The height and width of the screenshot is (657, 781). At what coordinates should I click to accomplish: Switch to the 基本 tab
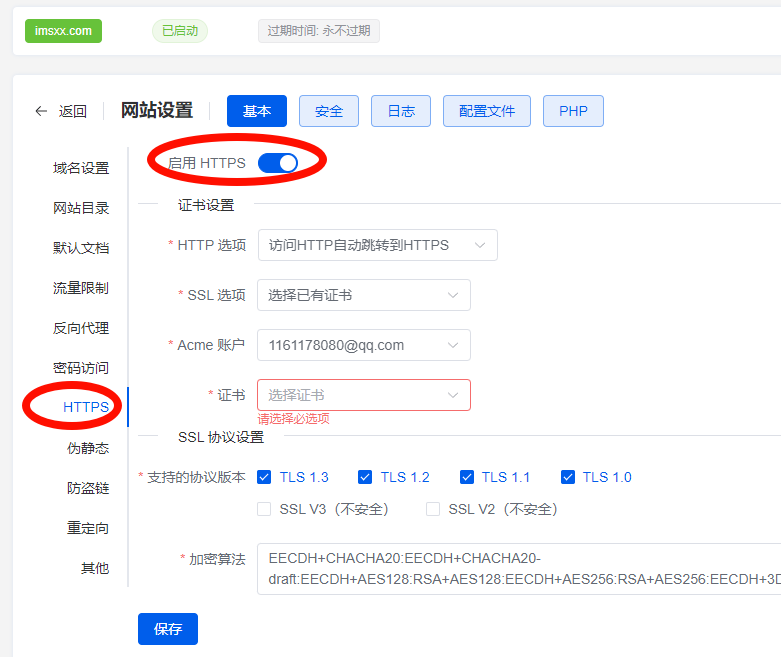pyautogui.click(x=257, y=111)
